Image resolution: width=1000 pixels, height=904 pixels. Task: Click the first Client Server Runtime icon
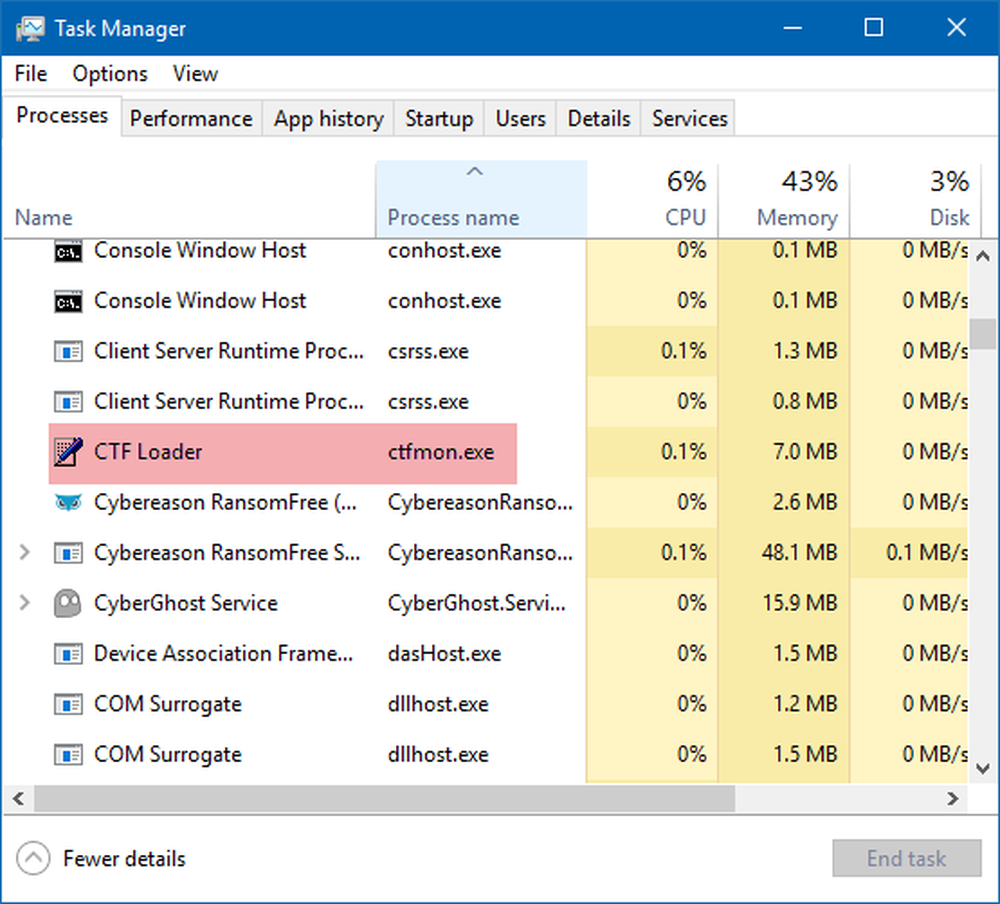click(67, 352)
